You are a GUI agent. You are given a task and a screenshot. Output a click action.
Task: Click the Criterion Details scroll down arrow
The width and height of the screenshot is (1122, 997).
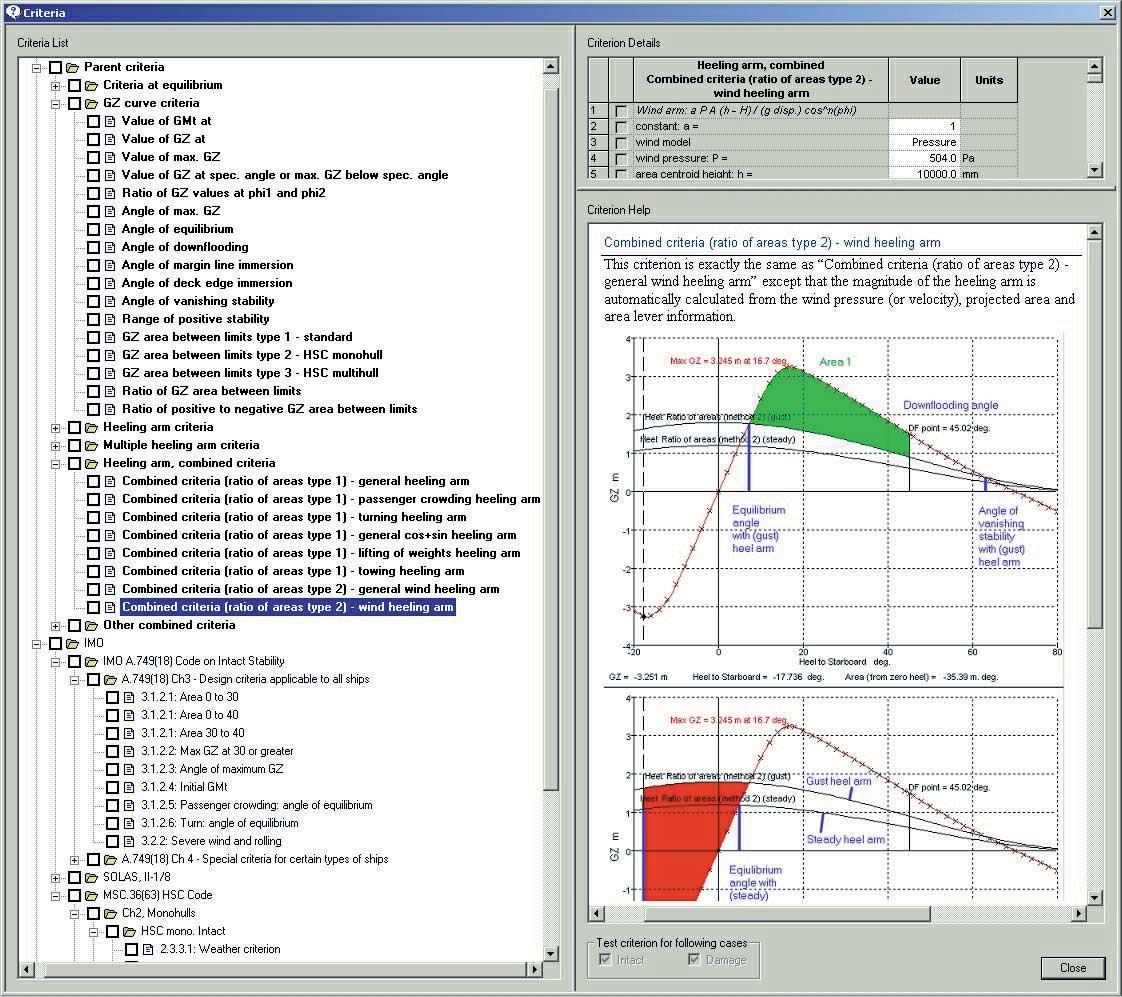coord(1094,170)
